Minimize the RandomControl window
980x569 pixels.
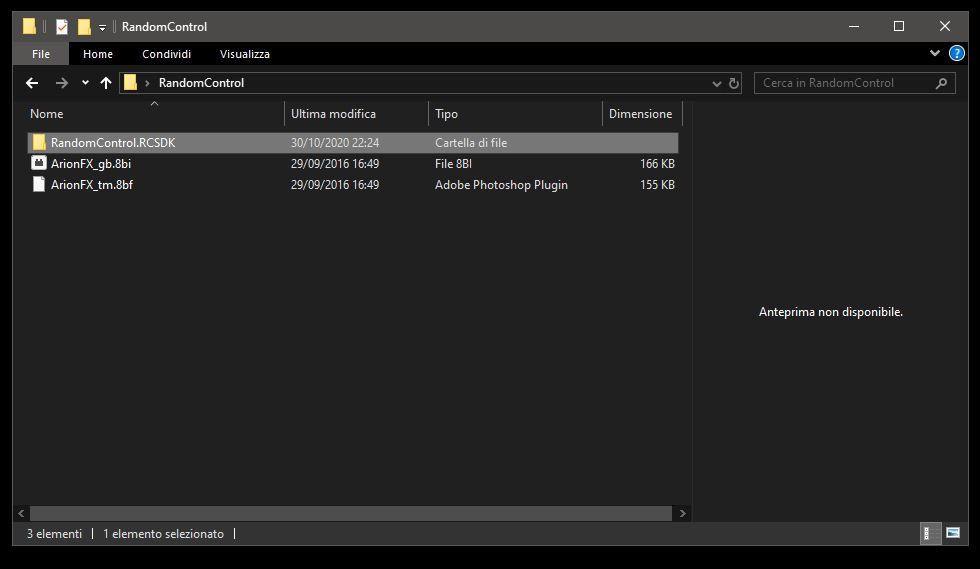(854, 26)
